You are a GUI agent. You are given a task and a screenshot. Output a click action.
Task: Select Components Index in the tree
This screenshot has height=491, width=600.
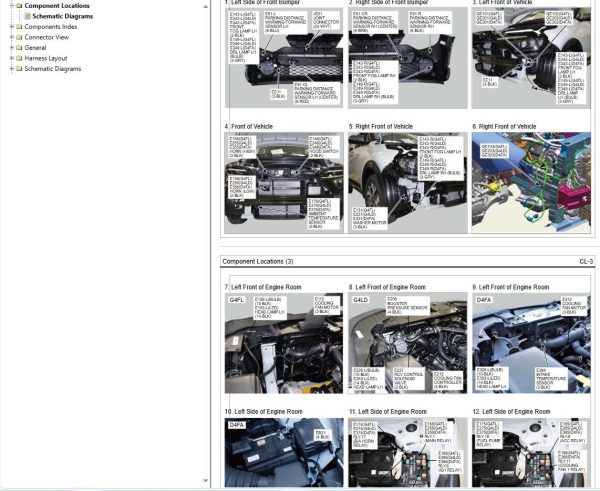[x=51, y=27]
